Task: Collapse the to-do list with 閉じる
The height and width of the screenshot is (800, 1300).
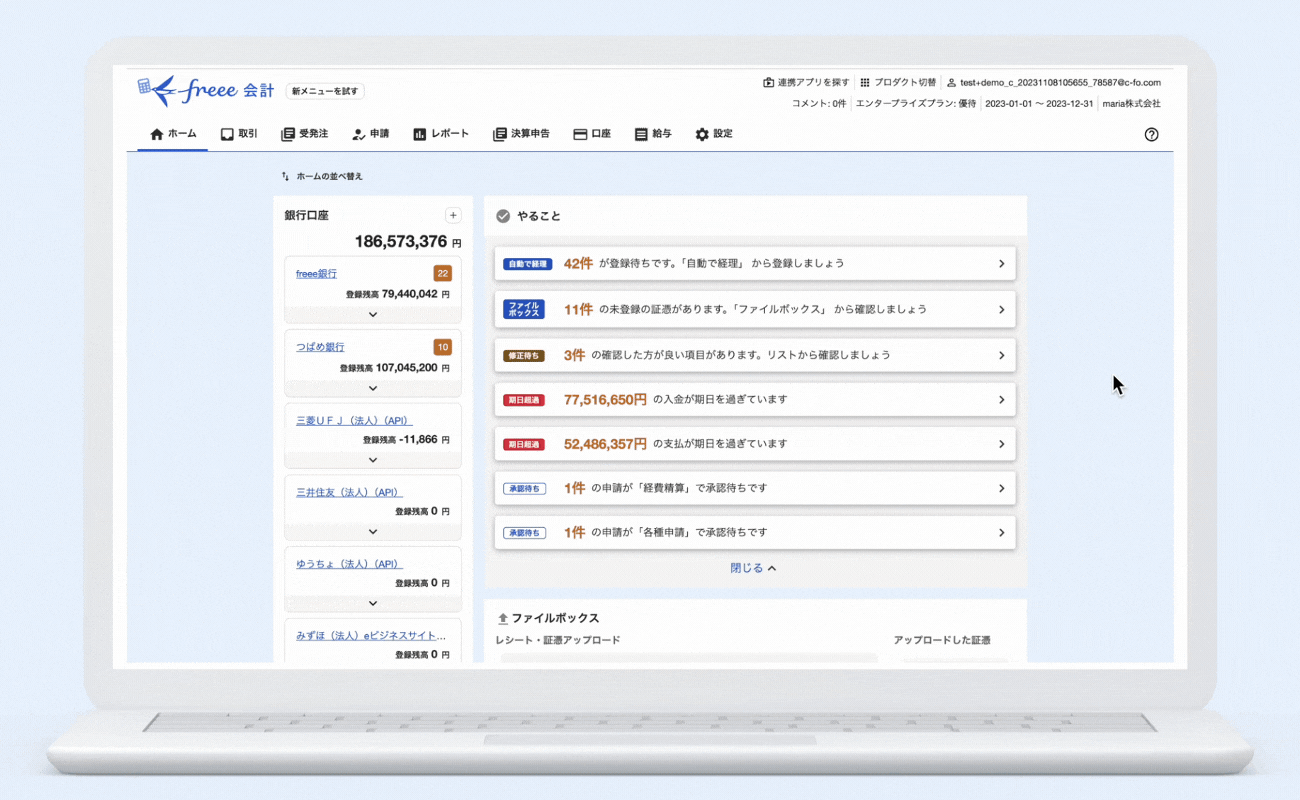Action: pos(753,568)
